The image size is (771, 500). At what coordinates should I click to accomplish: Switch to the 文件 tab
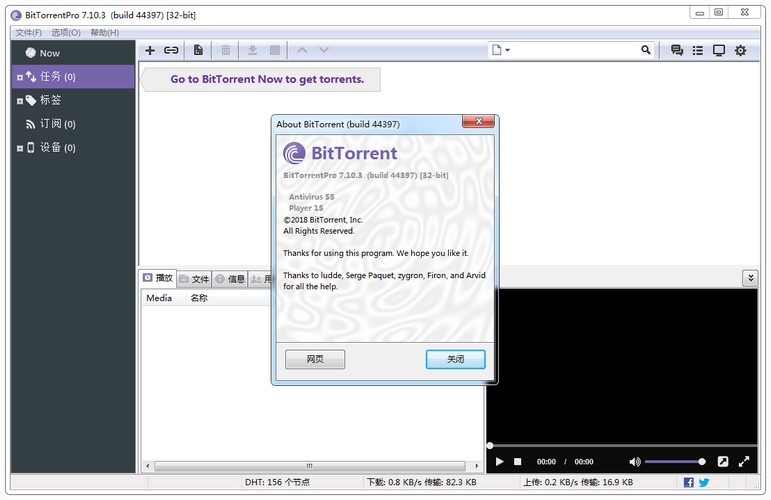(x=194, y=279)
